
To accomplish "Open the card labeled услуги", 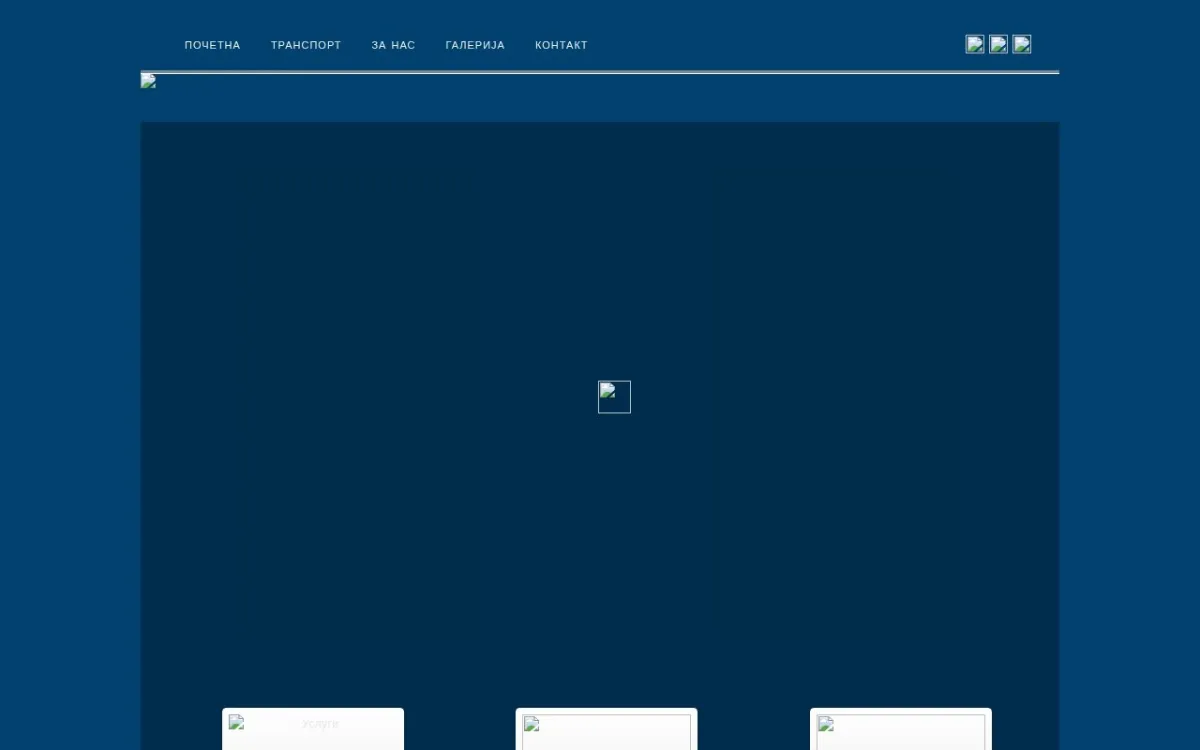I will tap(313, 730).
